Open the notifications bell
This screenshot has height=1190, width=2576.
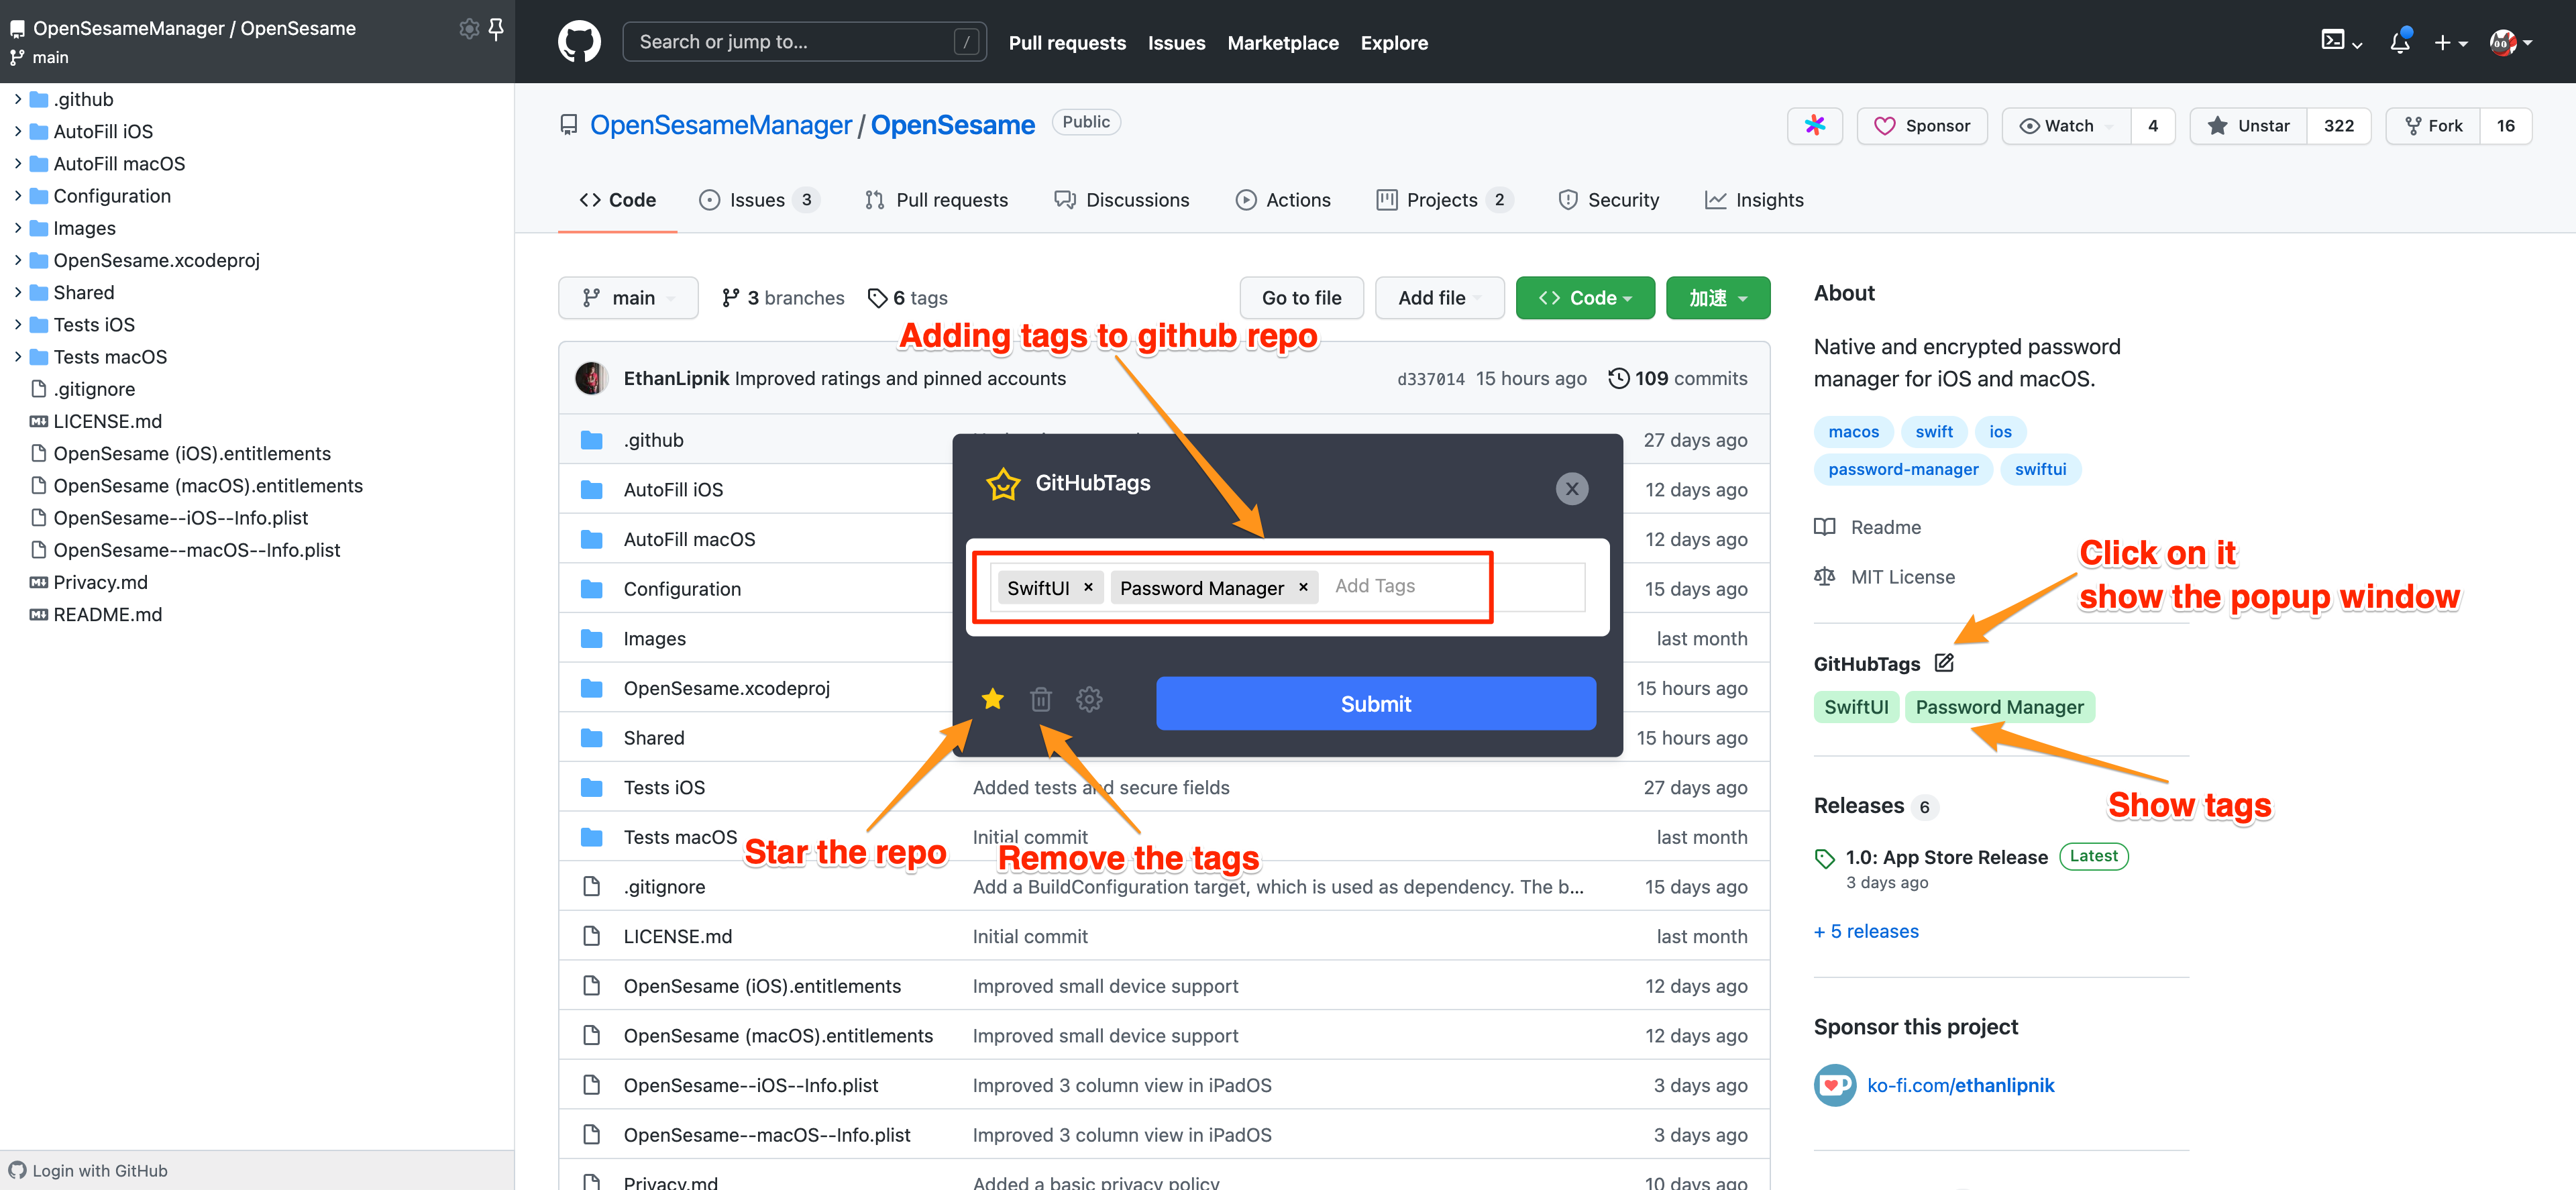tap(2399, 42)
